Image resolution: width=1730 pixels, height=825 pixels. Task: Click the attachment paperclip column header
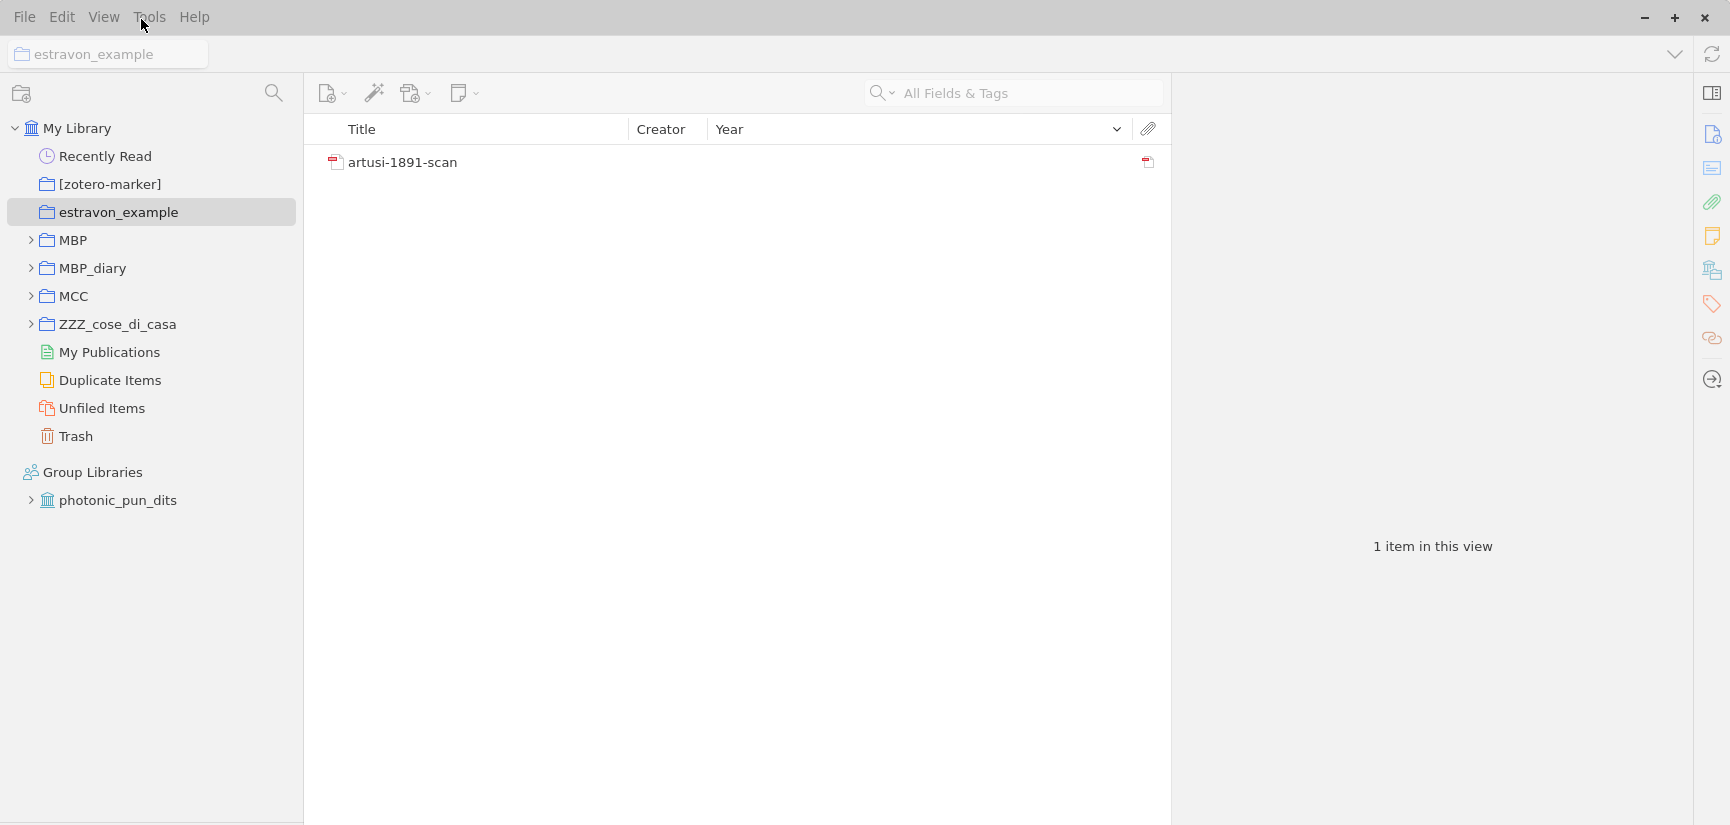pyautogui.click(x=1148, y=129)
